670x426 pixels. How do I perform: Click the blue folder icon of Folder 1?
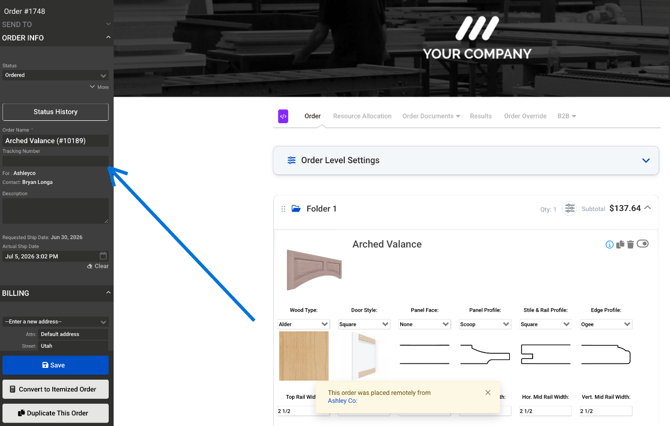pyautogui.click(x=296, y=209)
